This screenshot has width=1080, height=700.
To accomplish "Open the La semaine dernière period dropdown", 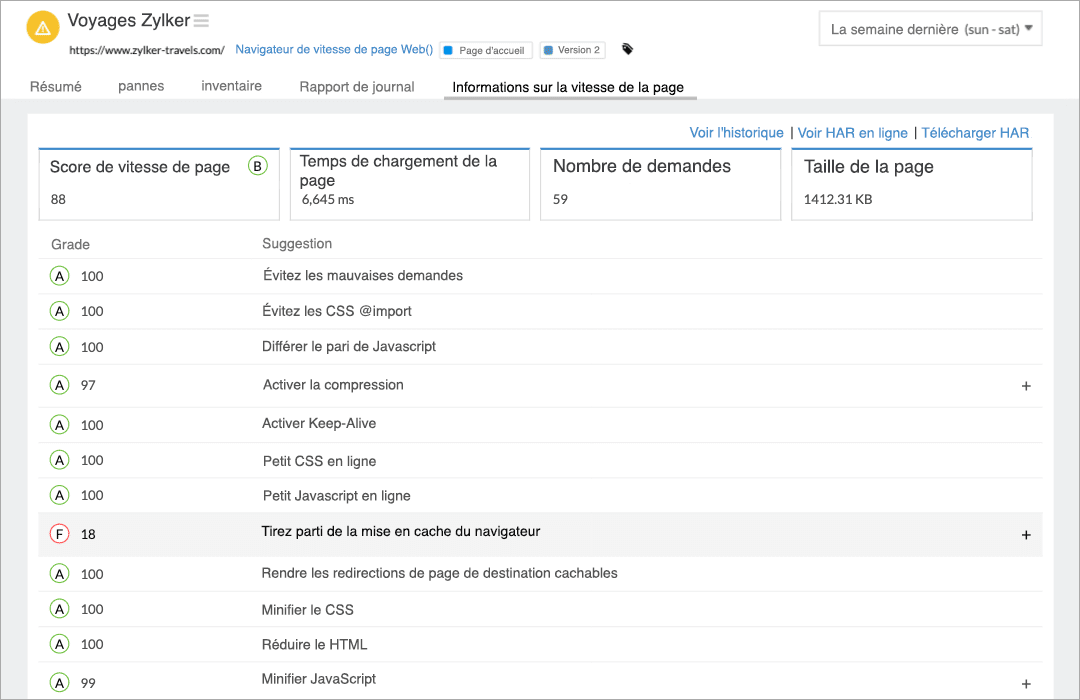I will [930, 29].
